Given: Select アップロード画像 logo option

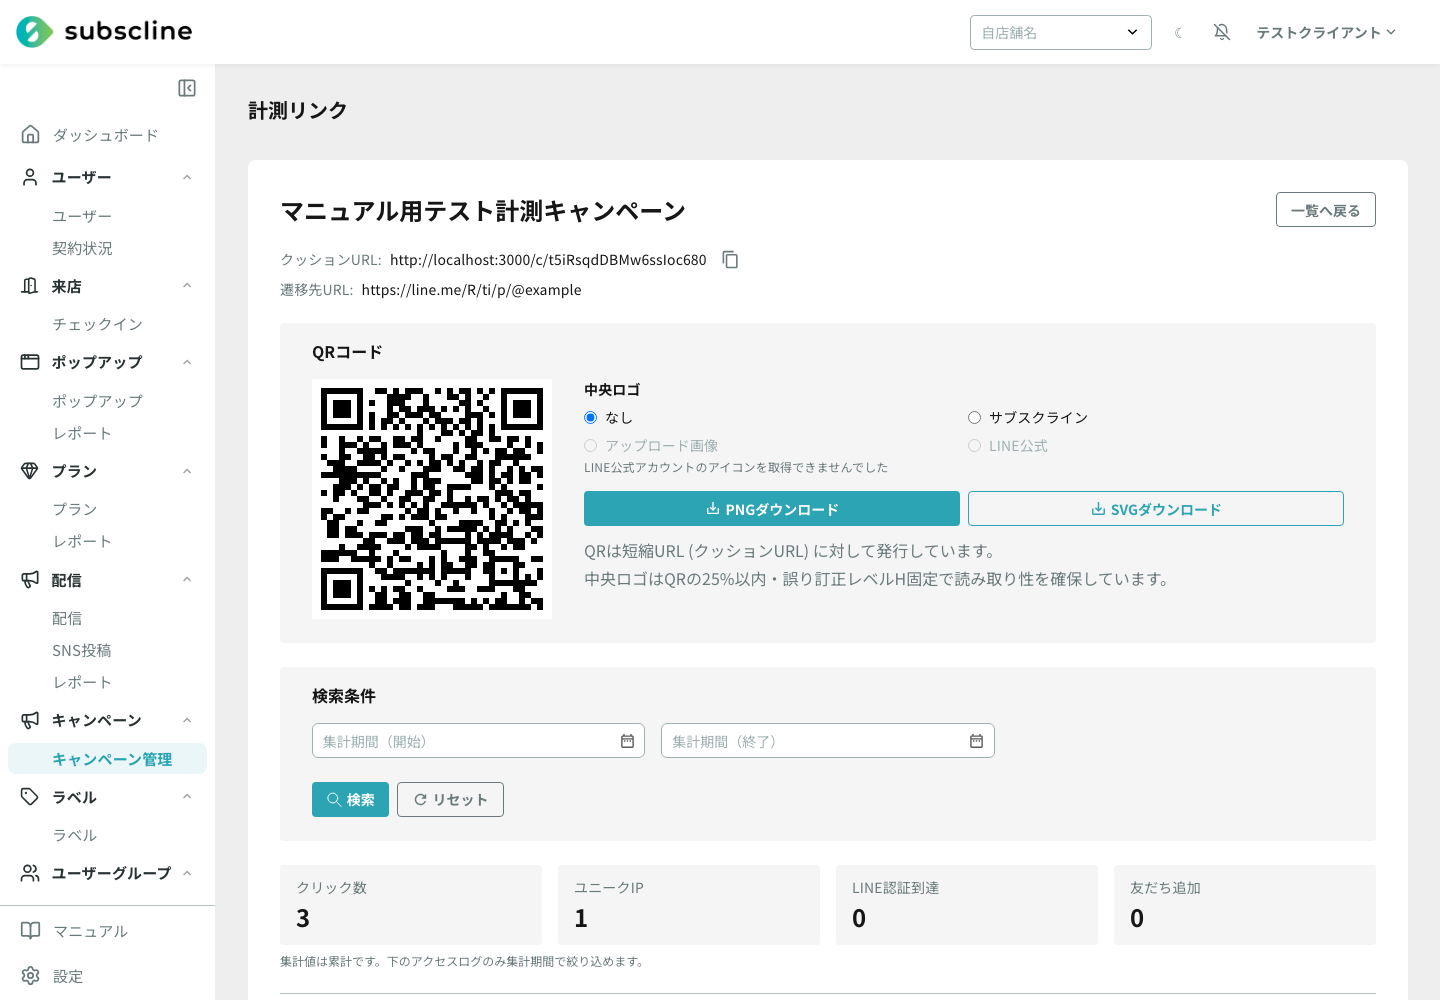Looking at the screenshot, I should [x=591, y=446].
